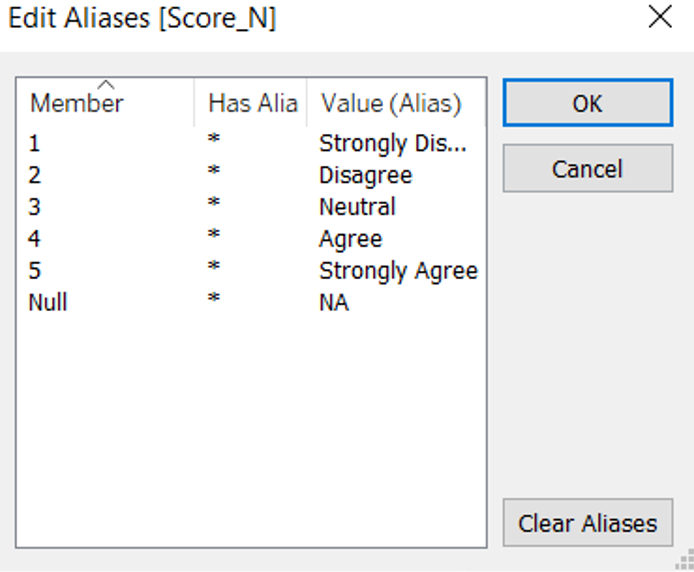The width and height of the screenshot is (694, 572).
Task: Click the OK button
Action: 587,103
